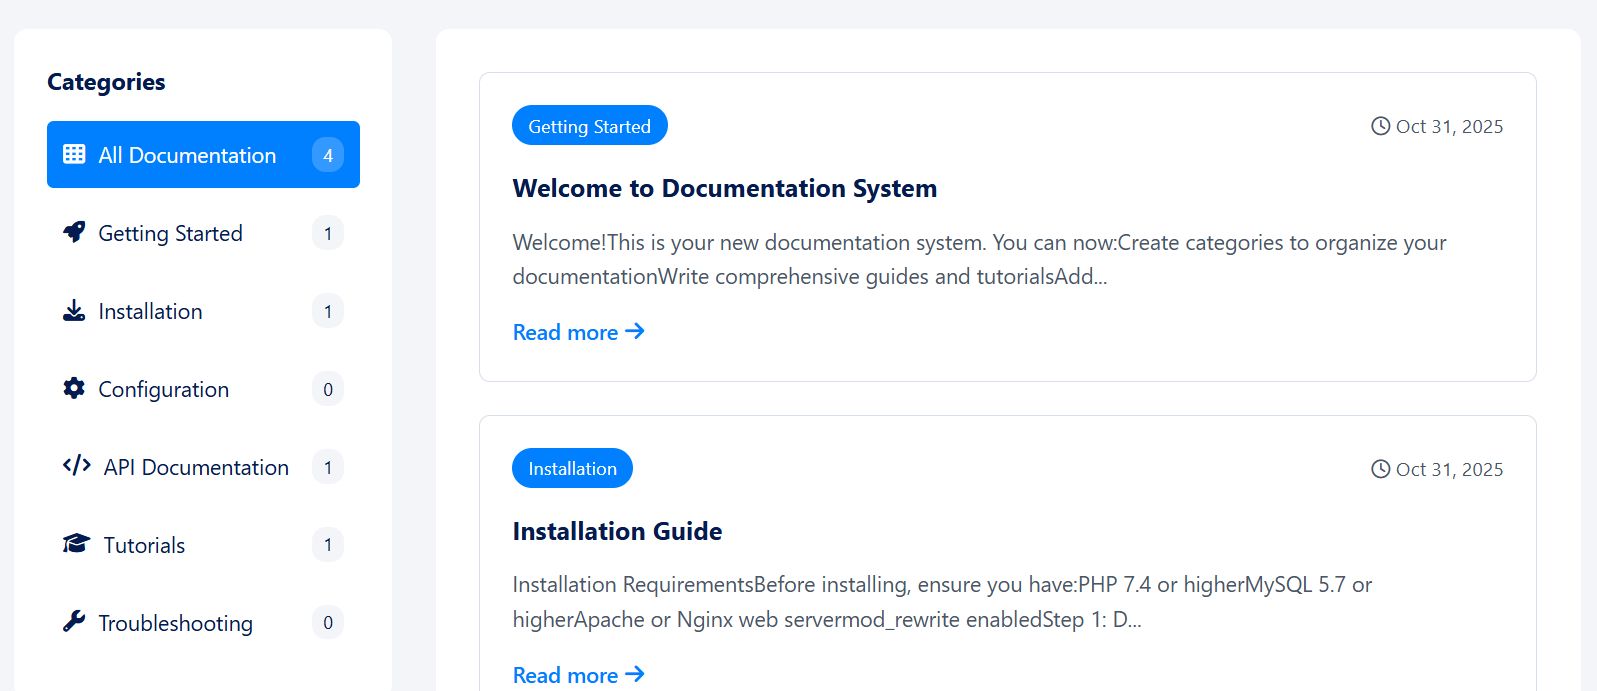
Task: Click the gear icon for Configuration
Action: (74, 389)
